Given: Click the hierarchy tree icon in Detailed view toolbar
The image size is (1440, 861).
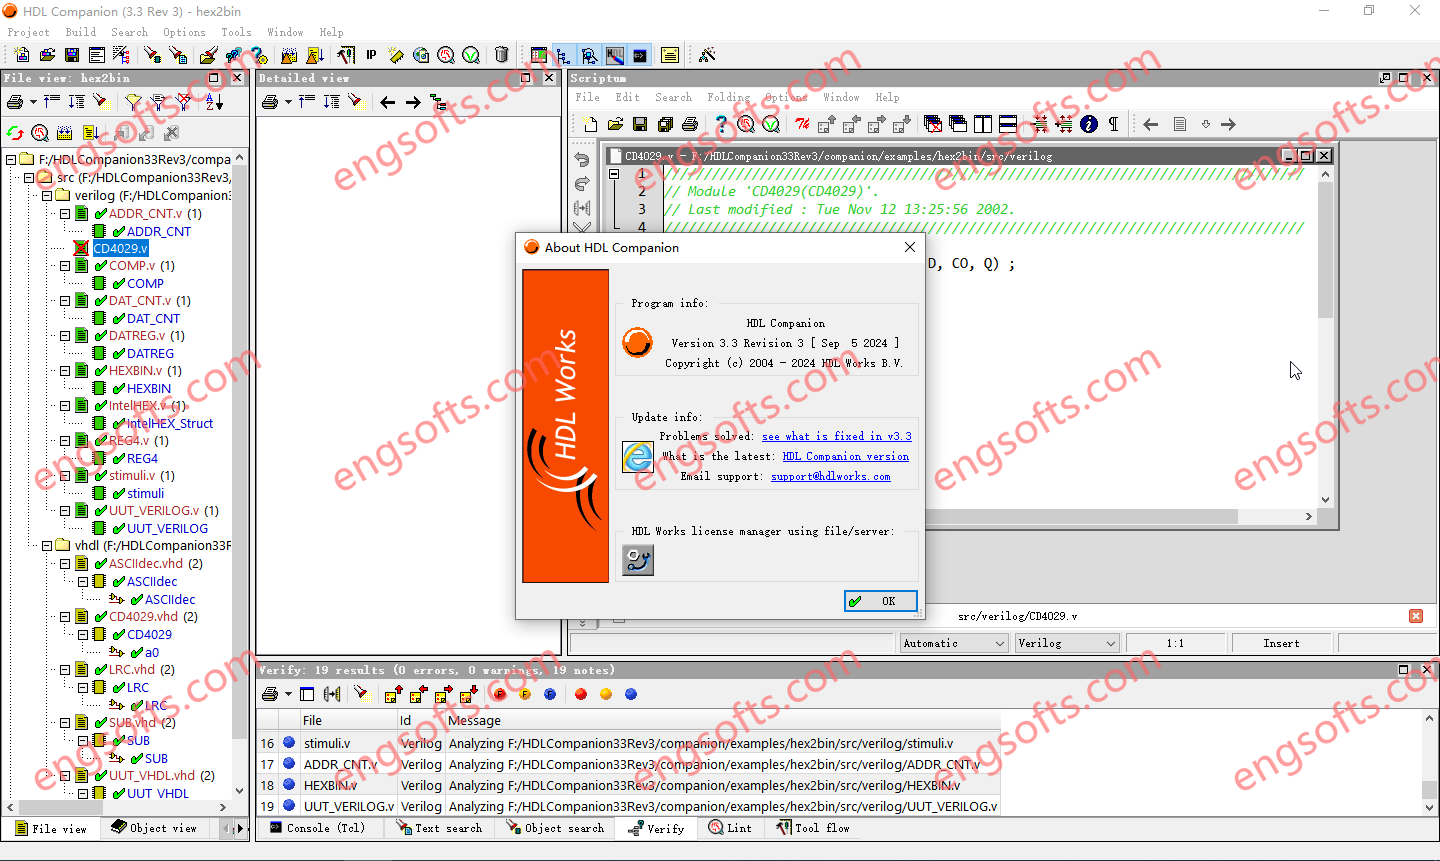Looking at the screenshot, I should click(x=438, y=102).
